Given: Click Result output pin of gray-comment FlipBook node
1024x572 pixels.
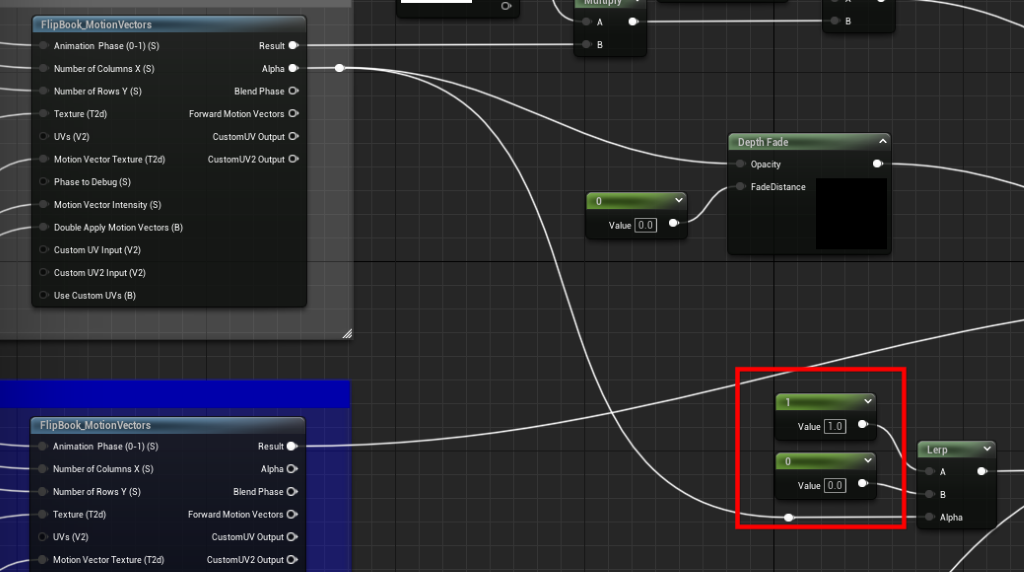Looking at the screenshot, I should point(293,45).
